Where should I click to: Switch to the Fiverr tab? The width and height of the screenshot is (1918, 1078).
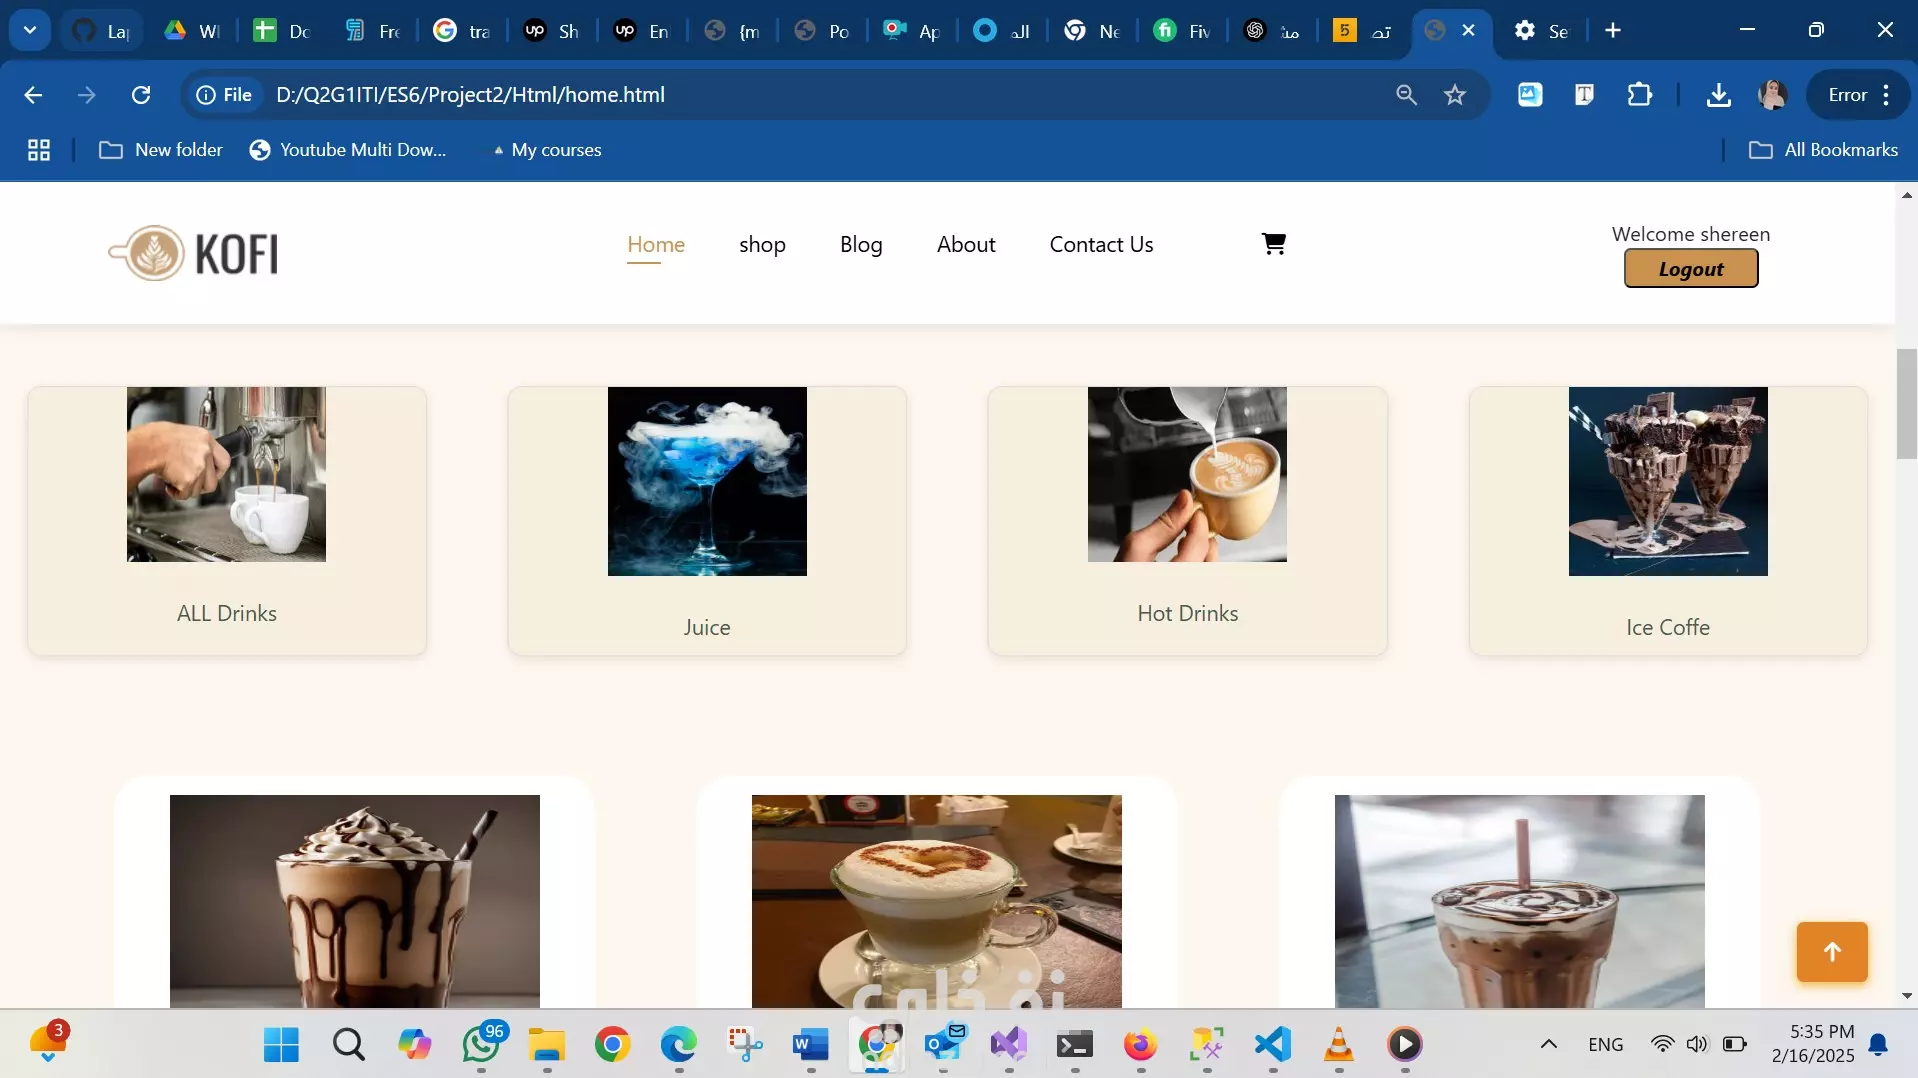(1181, 31)
